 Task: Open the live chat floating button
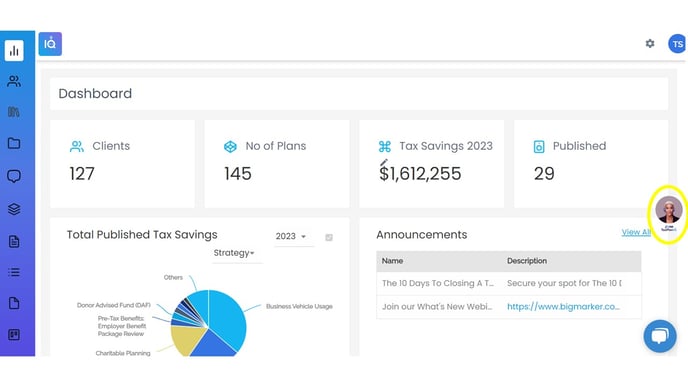click(x=660, y=336)
